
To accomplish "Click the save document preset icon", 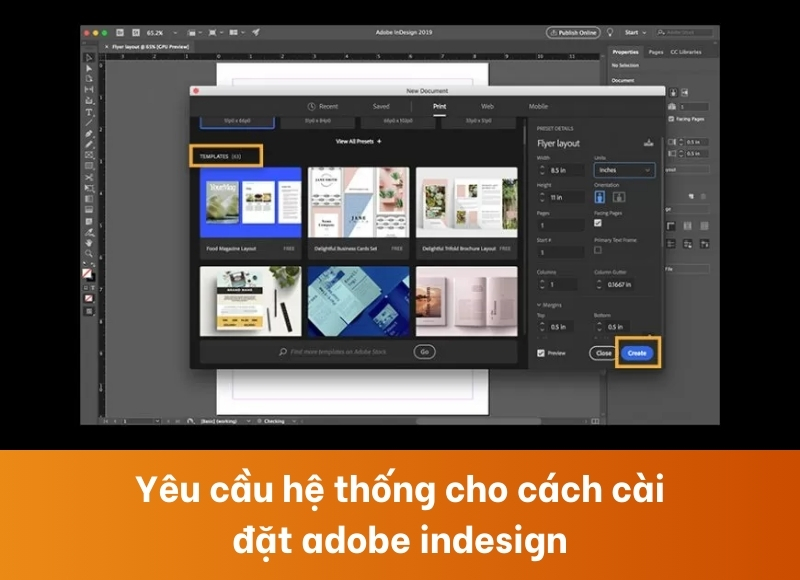I will point(648,140).
